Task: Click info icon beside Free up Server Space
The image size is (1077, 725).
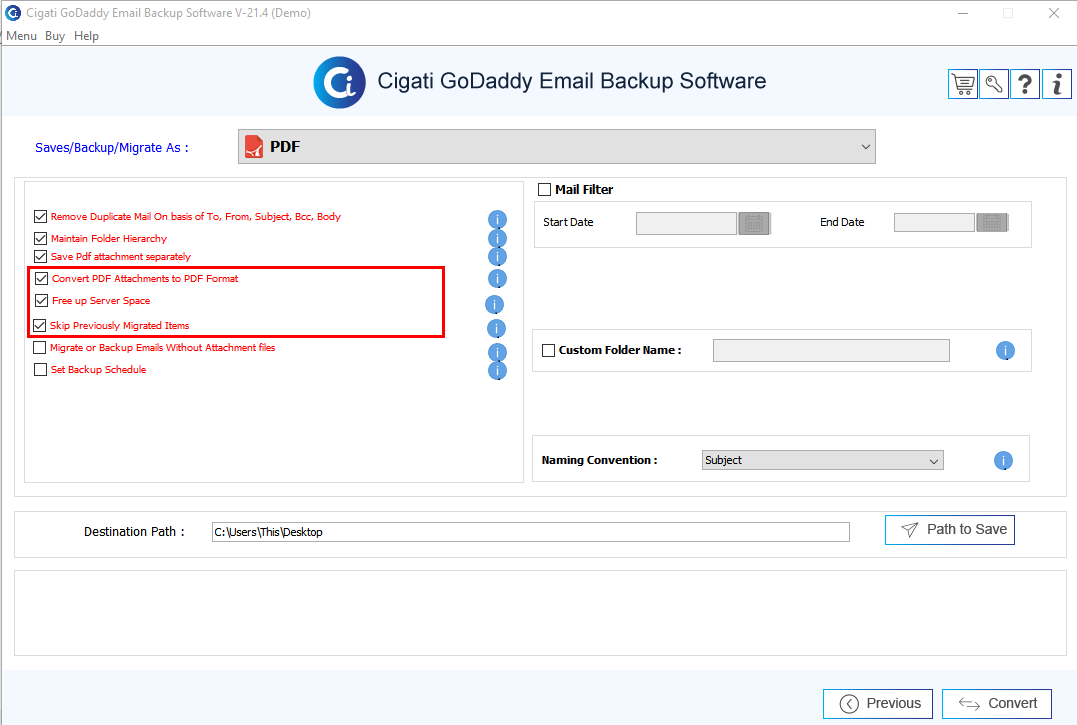Action: click(x=495, y=304)
